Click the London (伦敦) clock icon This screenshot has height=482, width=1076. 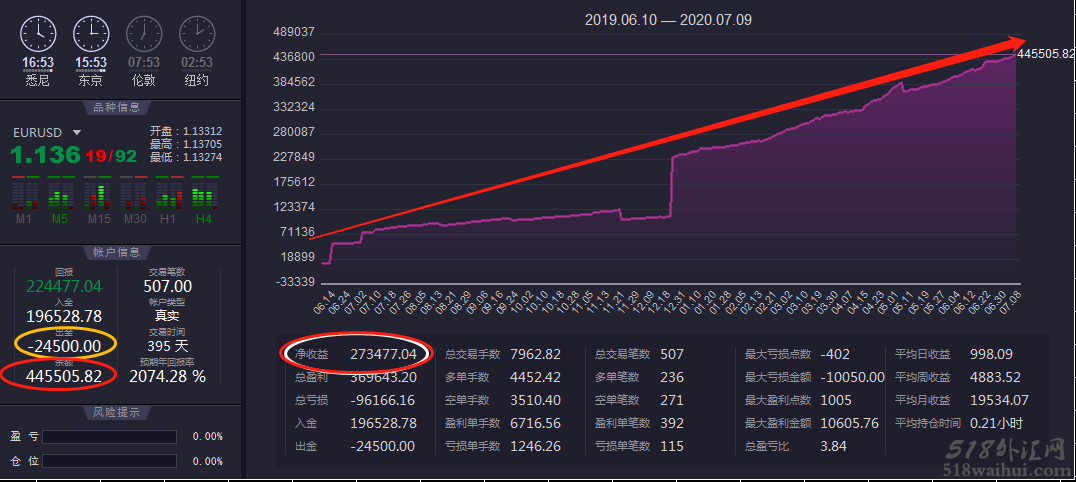click(x=144, y=34)
